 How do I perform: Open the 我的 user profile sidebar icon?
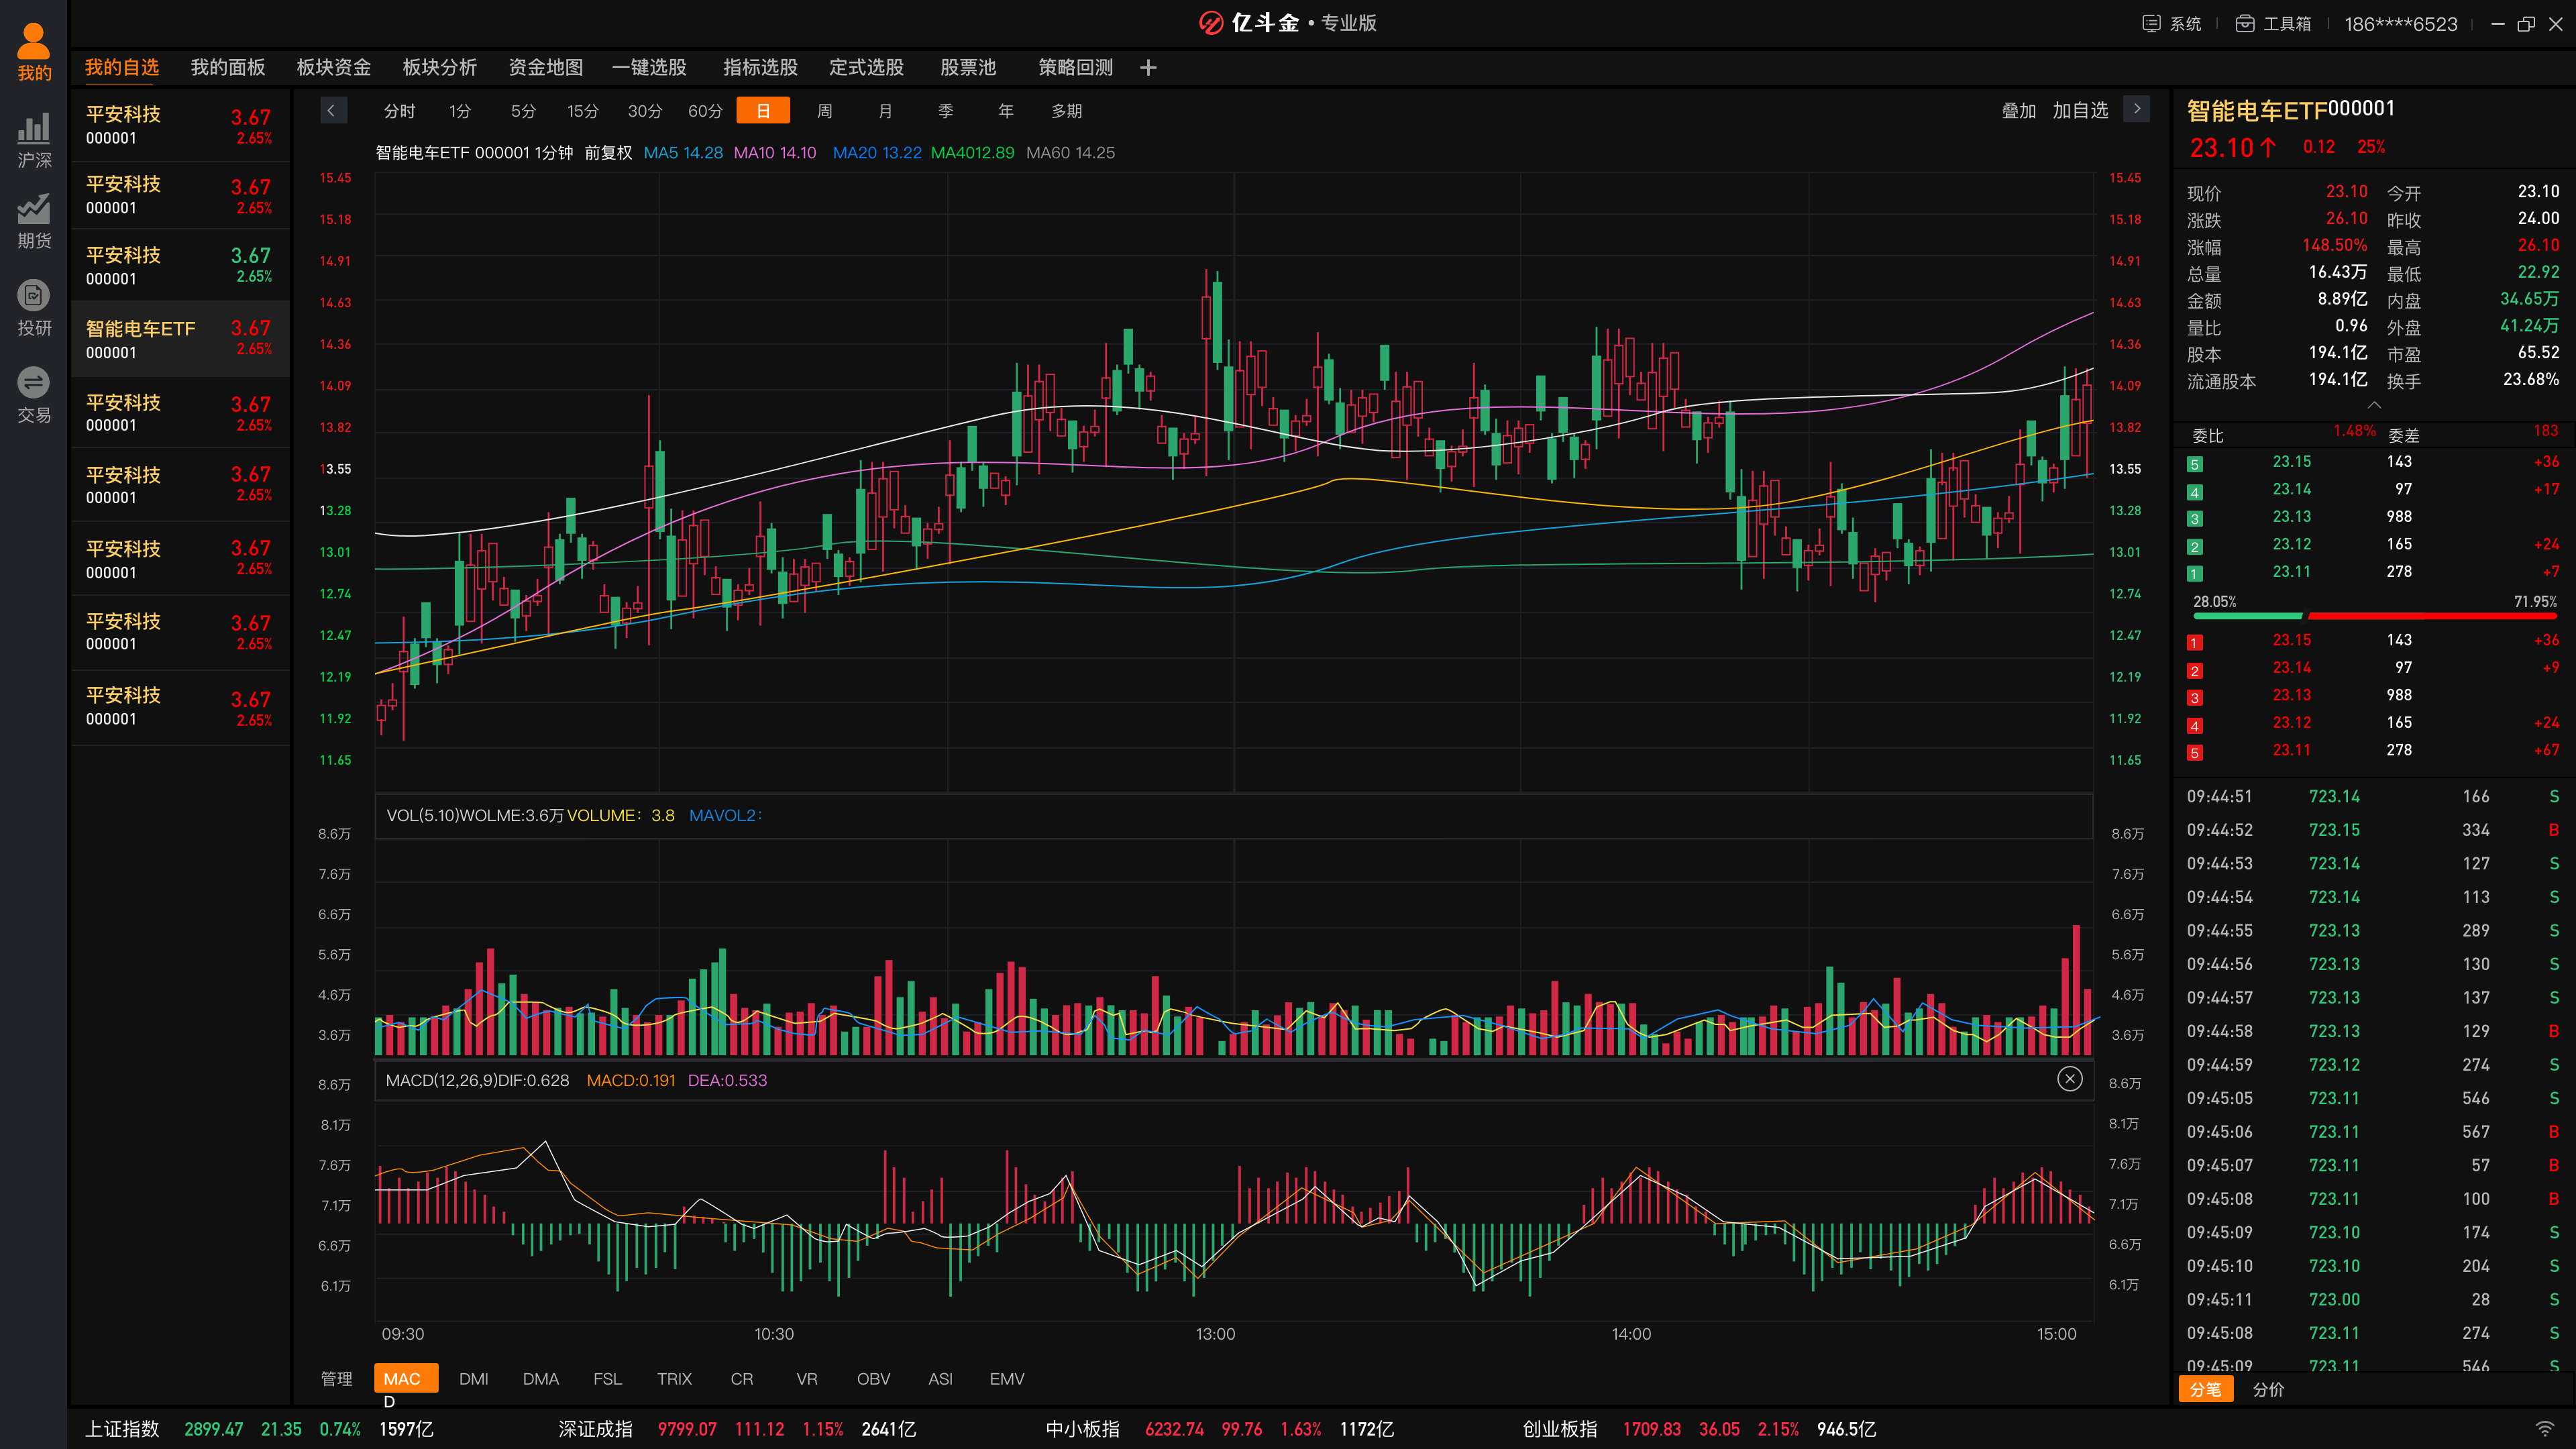[34, 52]
